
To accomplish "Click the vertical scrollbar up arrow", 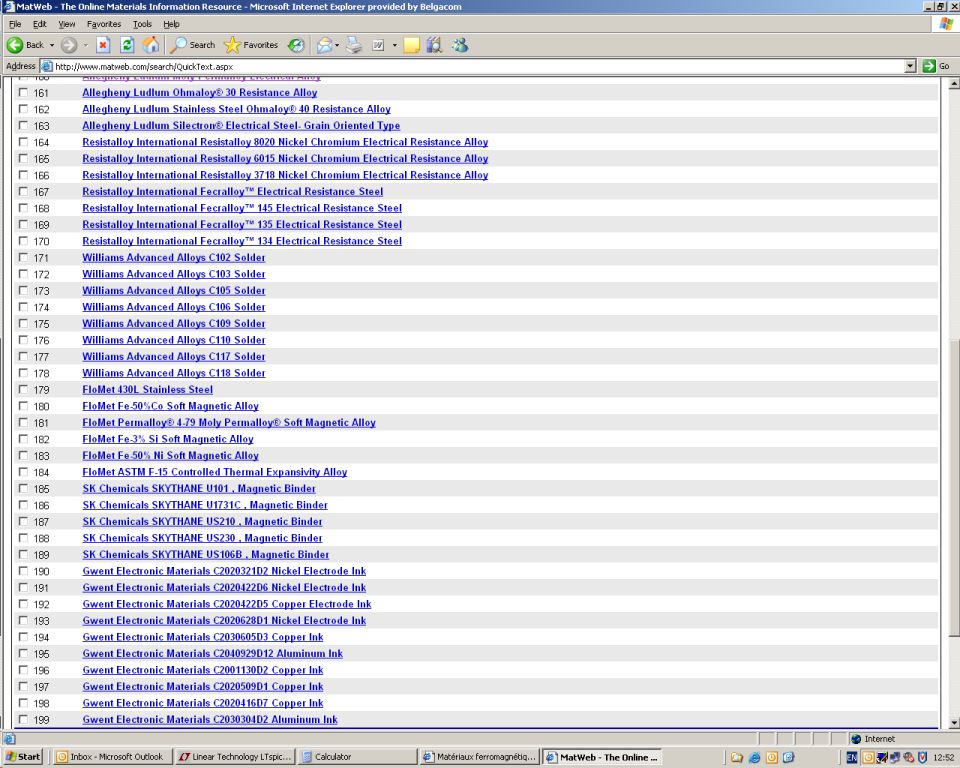I will 954,83.
